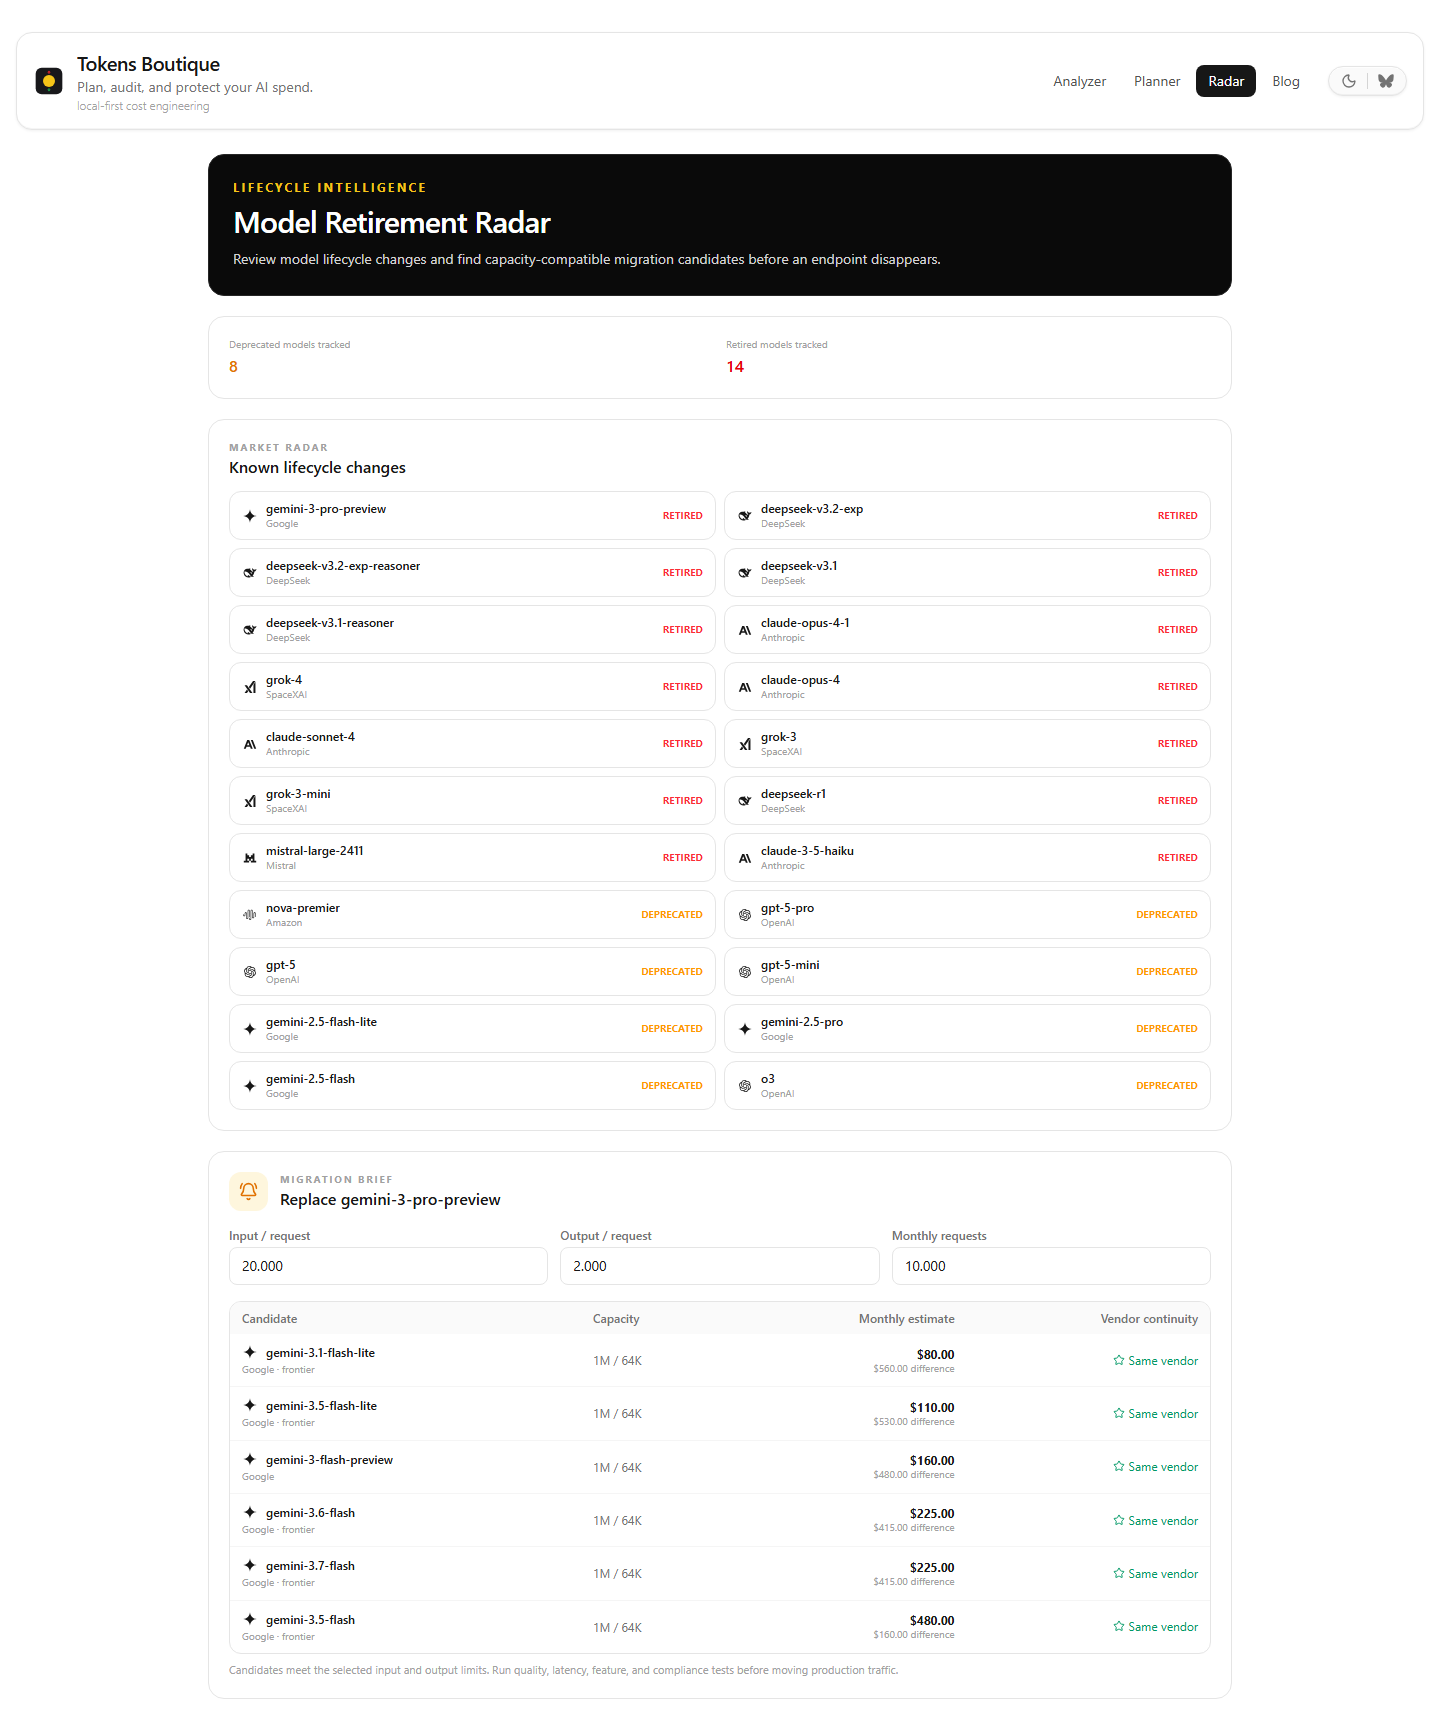Click the $110.00 monthly estimate
Image resolution: width=1440 pixels, height=1731 pixels.
(x=932, y=1407)
